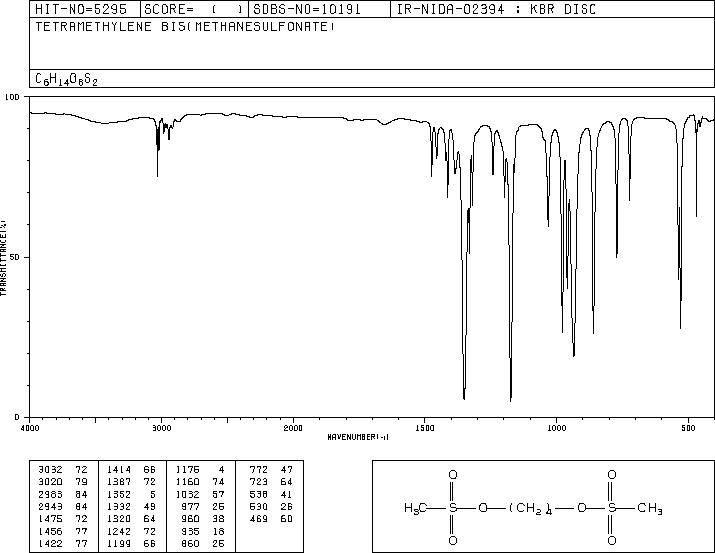The height and width of the screenshot is (553, 715).
Task: Click the TRANSMITTANCE y-axis title
Action: [4, 258]
